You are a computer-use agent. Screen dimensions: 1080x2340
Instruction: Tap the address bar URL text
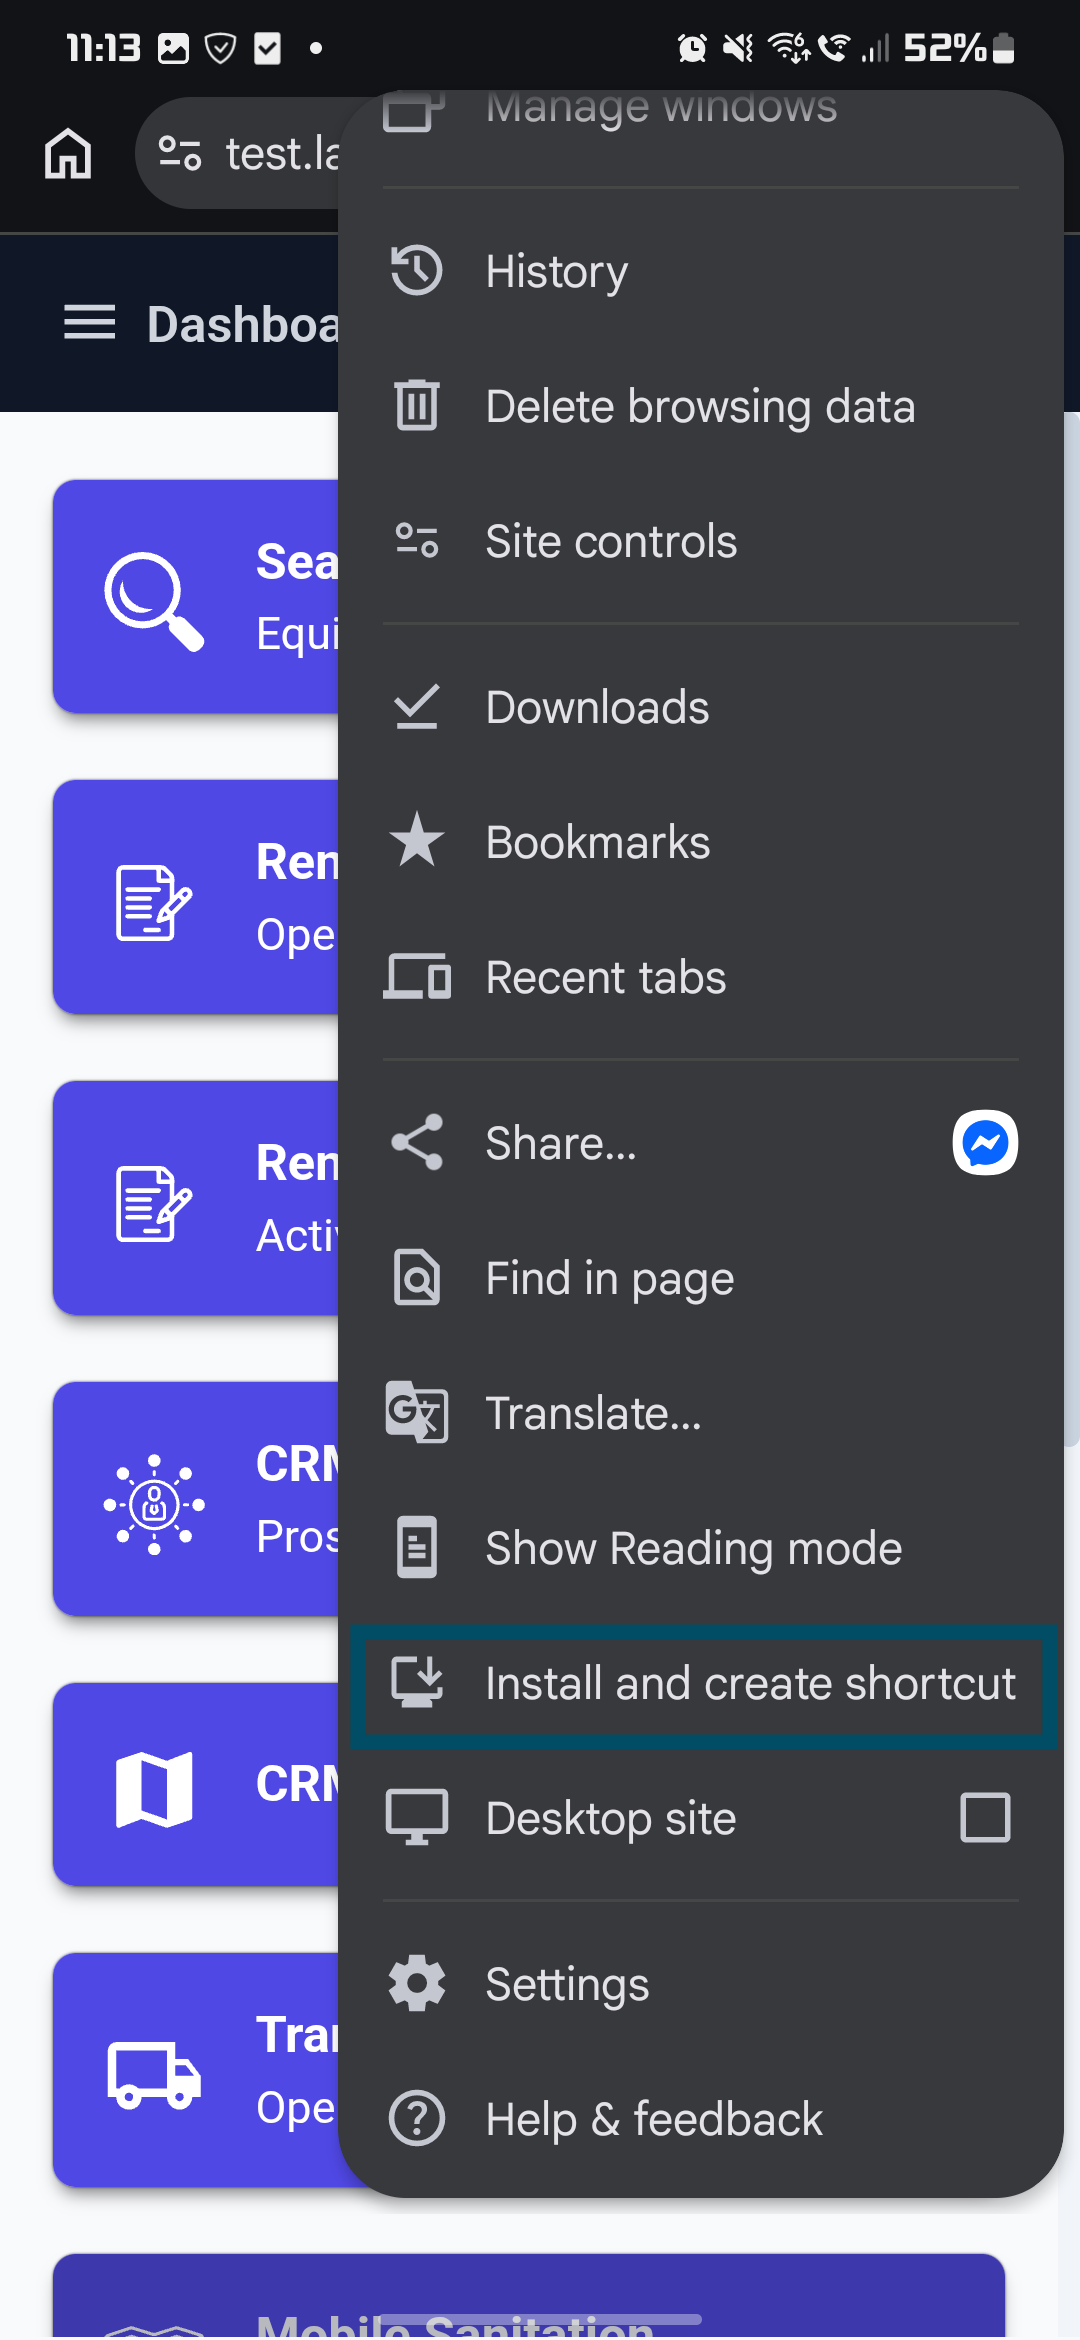tap(283, 154)
